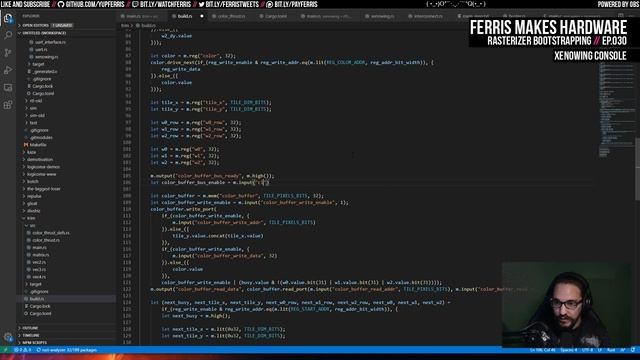Screen dimensions: 640x360
Task: Collapse the src folder
Action: point(32,225)
